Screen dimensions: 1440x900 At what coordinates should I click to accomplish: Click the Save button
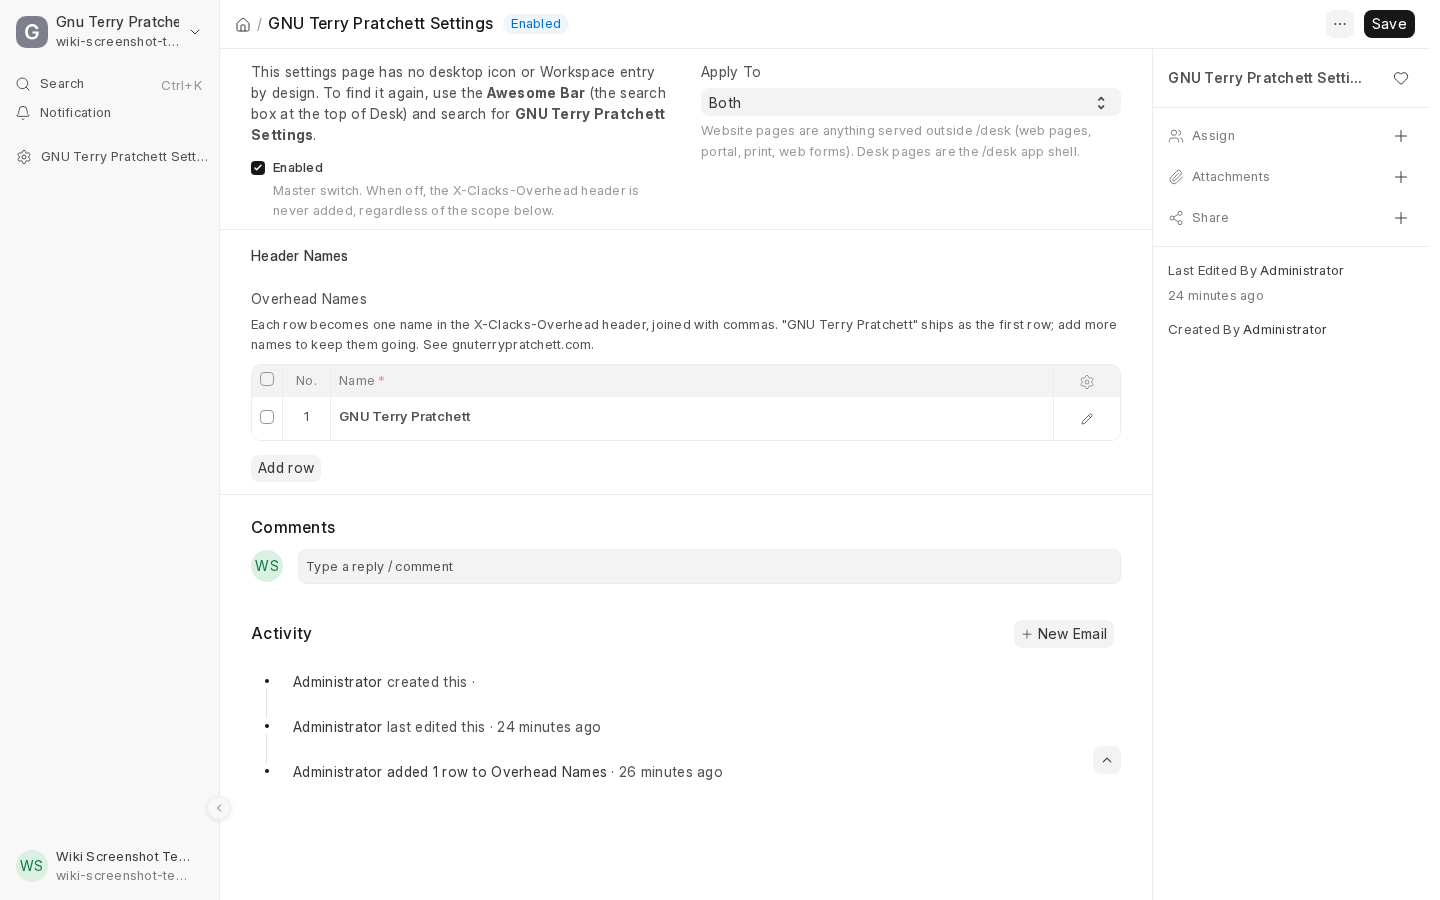pos(1389,24)
